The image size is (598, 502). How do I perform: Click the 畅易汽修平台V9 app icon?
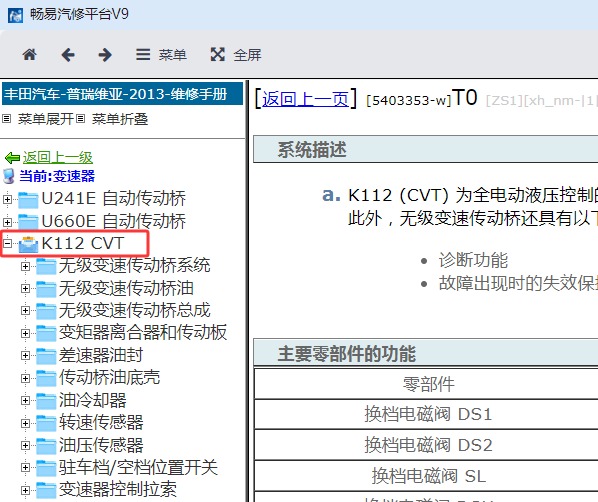pyautogui.click(x=15, y=15)
